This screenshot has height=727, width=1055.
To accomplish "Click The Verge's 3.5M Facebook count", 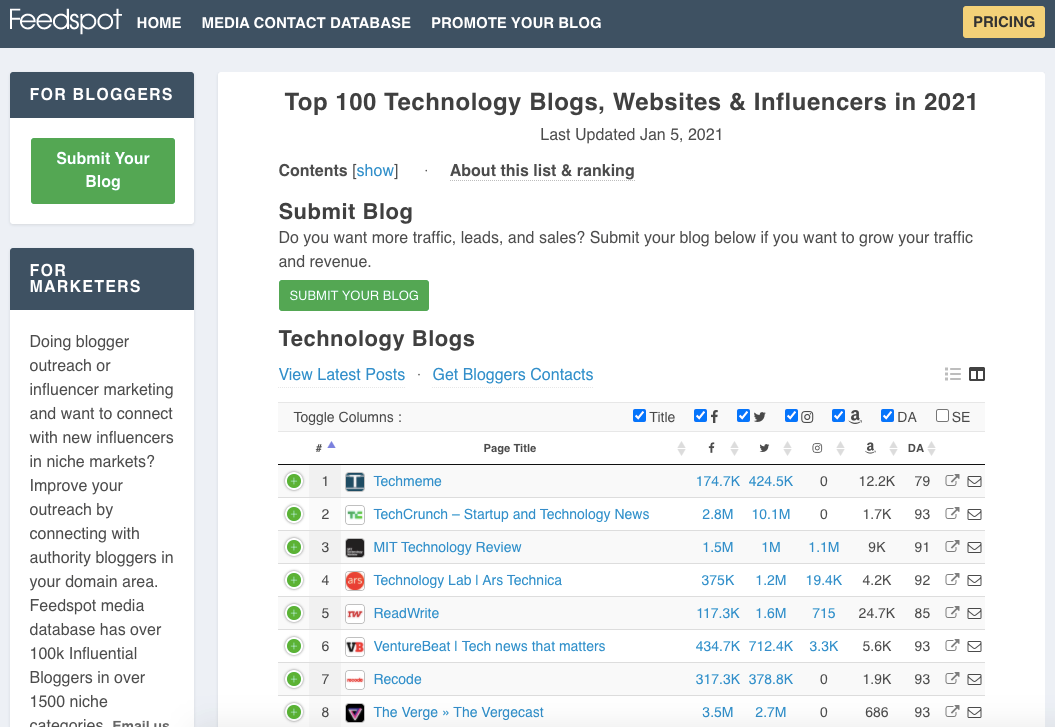I will [x=717, y=712].
